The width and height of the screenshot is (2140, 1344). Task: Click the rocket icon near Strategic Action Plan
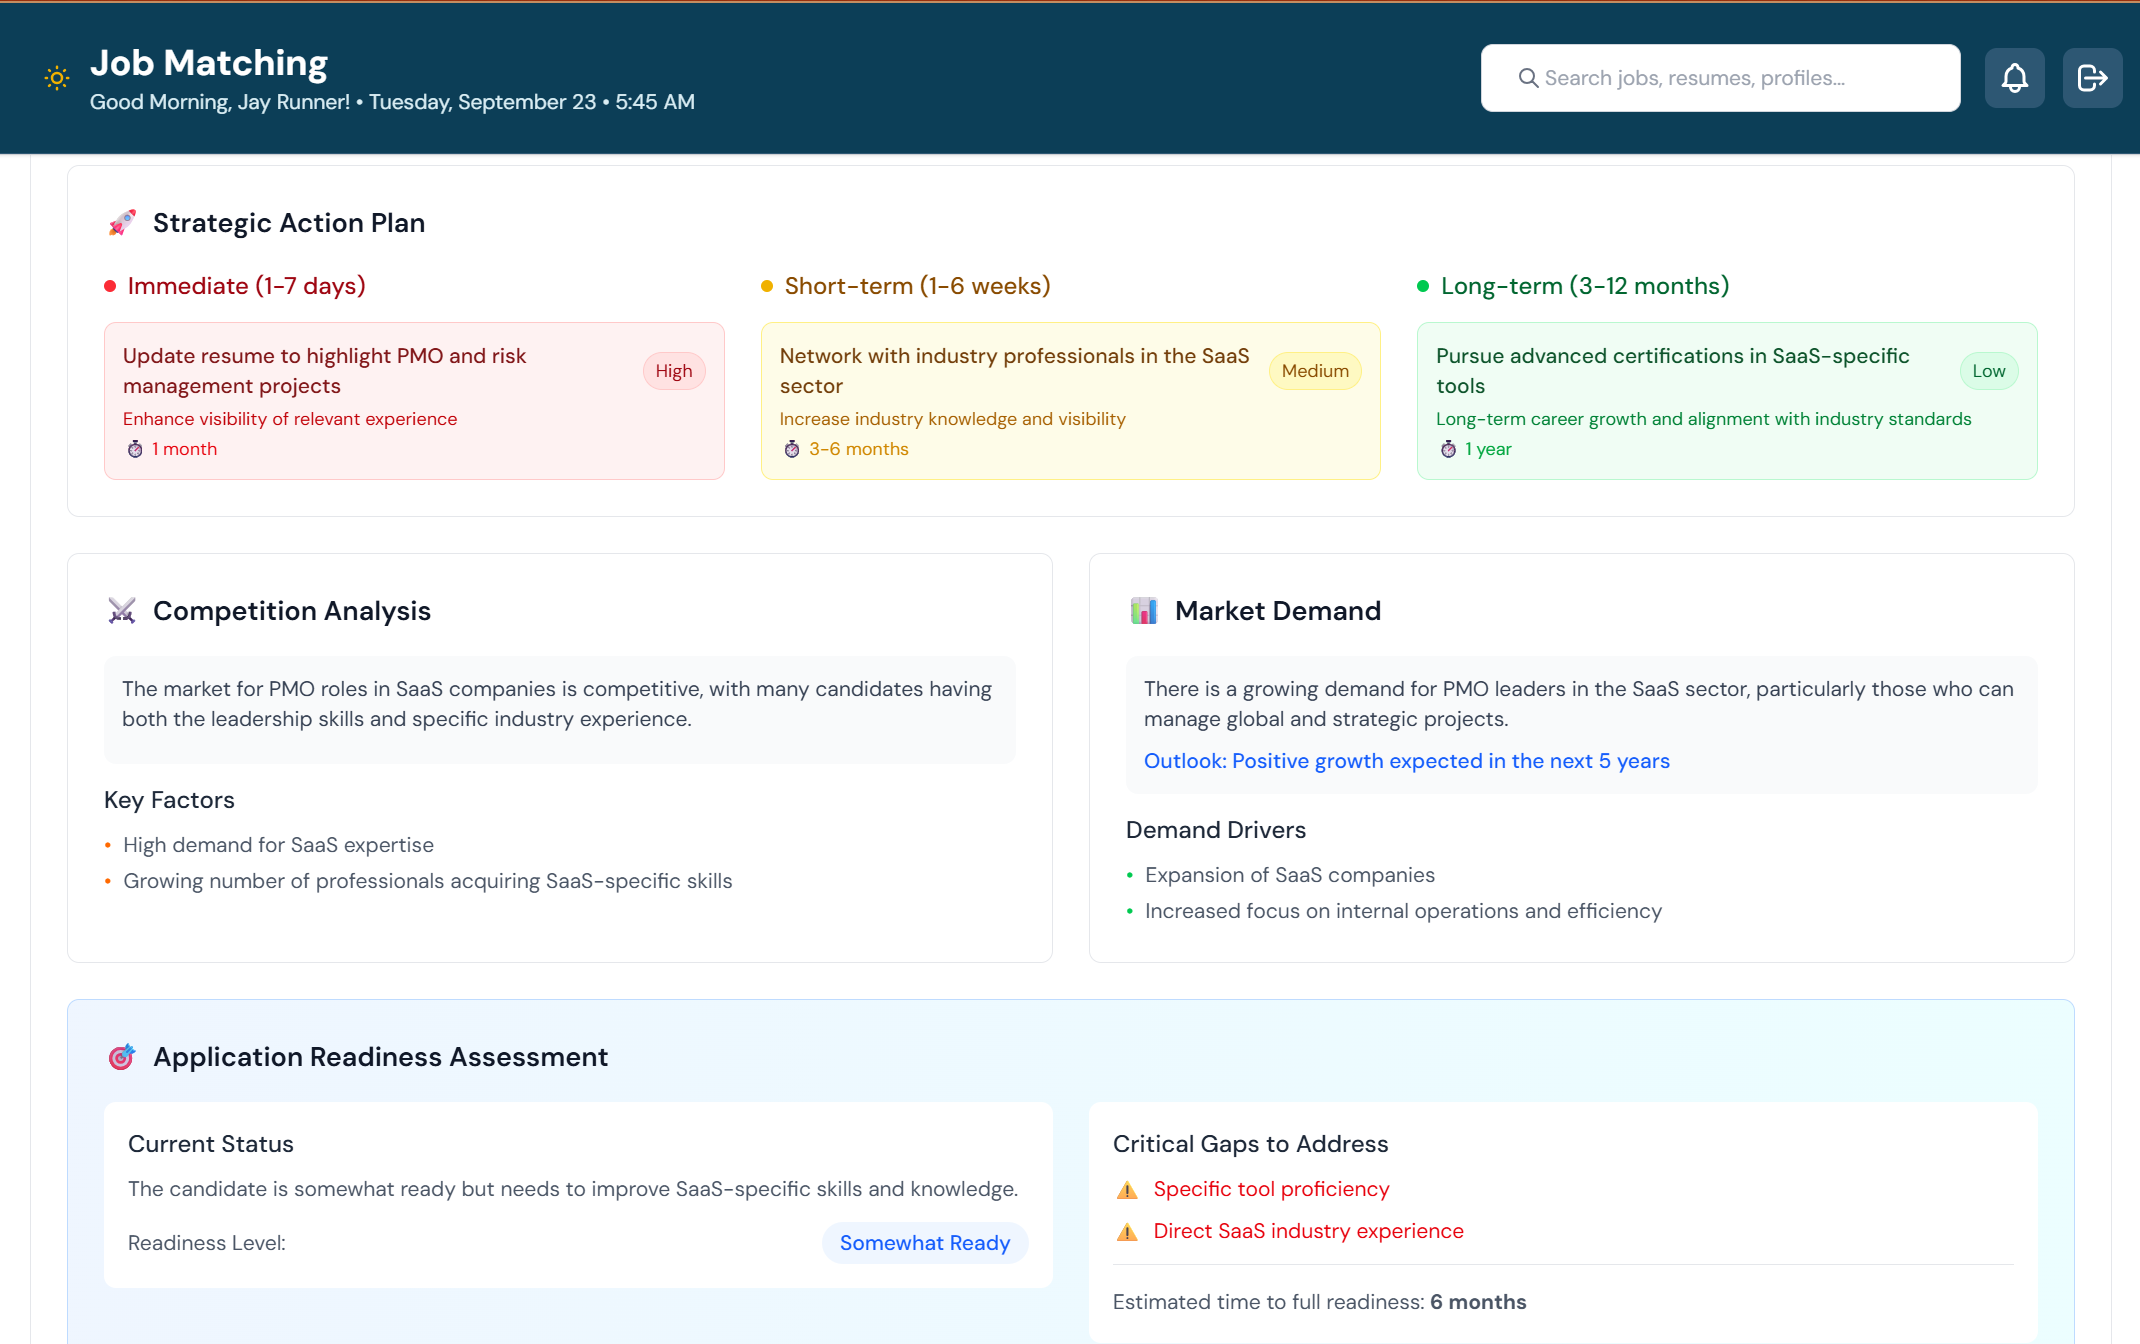122,222
